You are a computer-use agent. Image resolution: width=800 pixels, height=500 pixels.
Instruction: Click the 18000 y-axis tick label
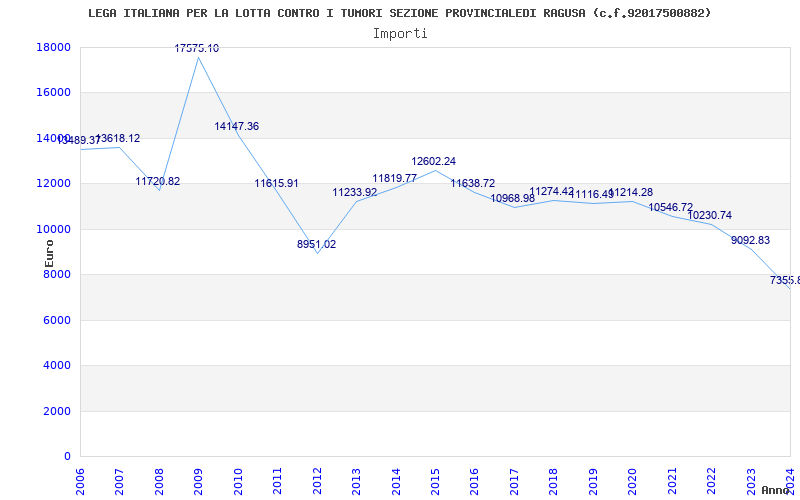point(52,47)
